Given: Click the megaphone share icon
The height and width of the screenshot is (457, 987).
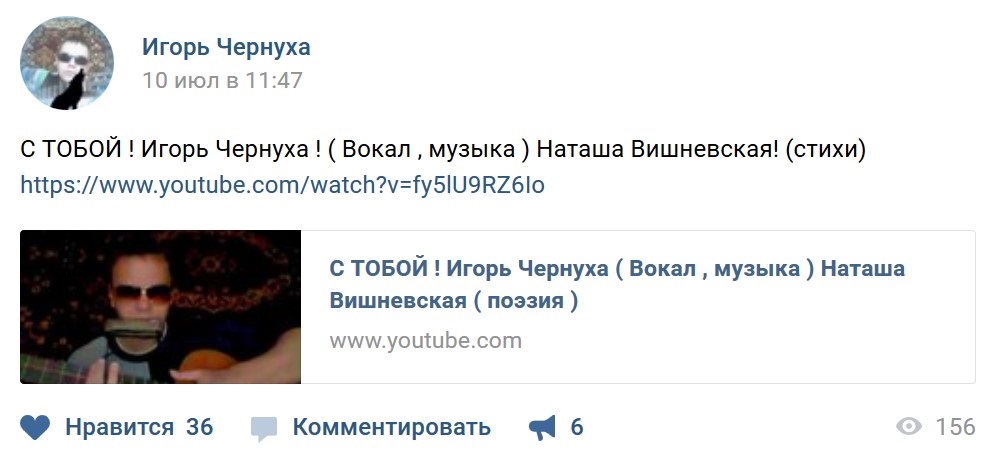Looking at the screenshot, I should click(x=543, y=427).
